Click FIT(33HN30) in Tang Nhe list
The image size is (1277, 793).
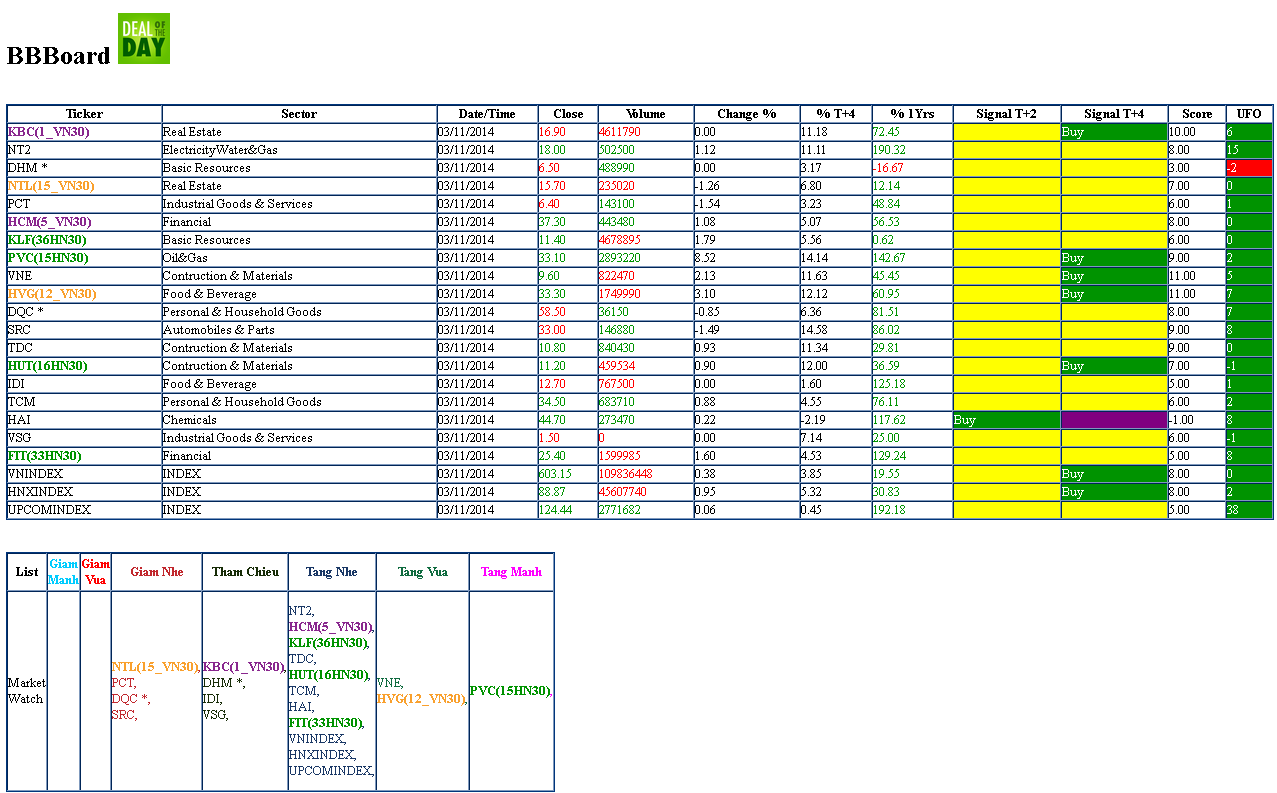pos(325,723)
